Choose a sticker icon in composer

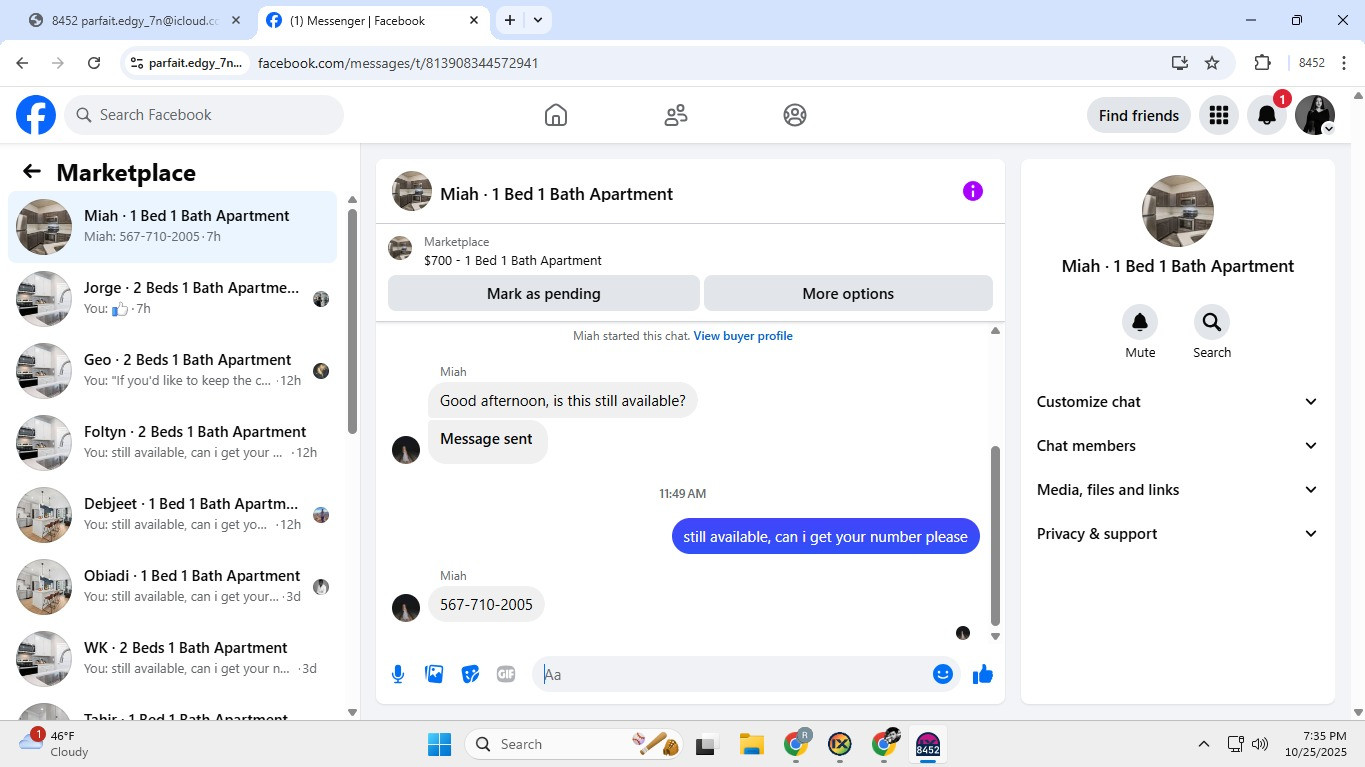click(x=470, y=674)
